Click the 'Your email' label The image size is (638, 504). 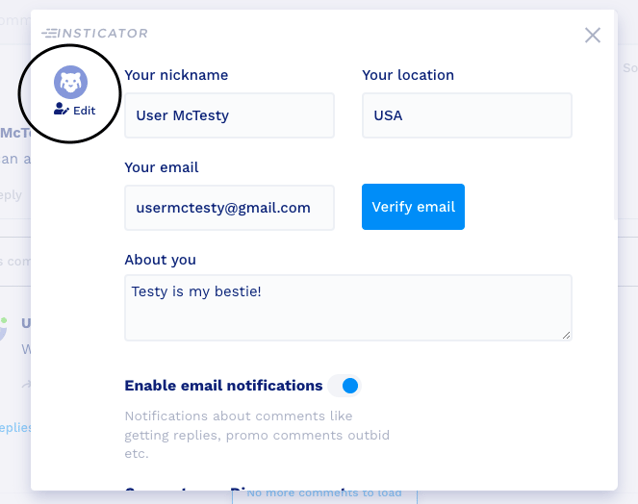[162, 168]
